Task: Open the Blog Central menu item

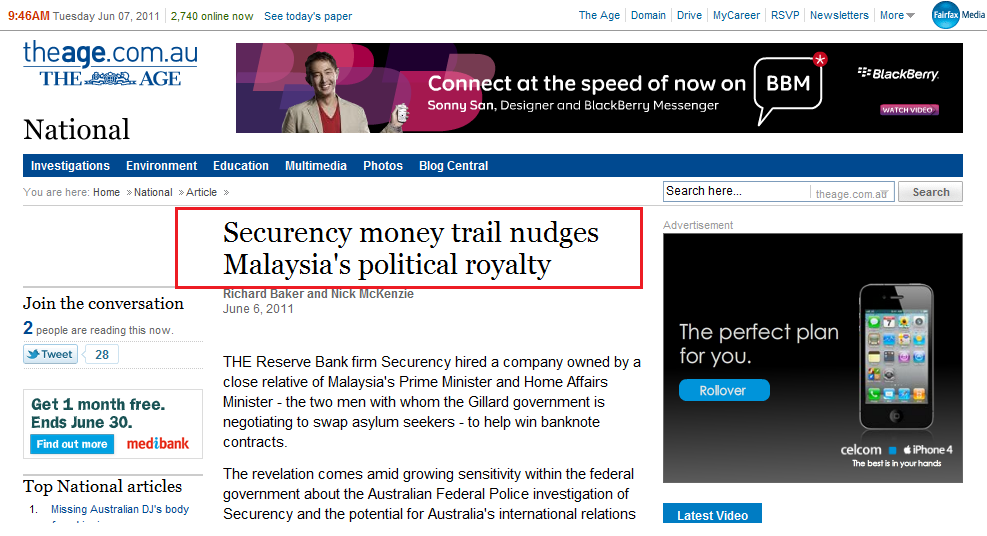Action: [x=453, y=165]
